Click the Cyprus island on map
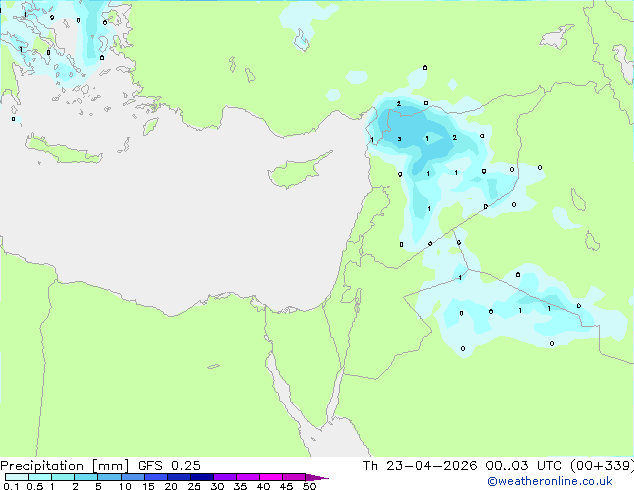 tap(295, 172)
